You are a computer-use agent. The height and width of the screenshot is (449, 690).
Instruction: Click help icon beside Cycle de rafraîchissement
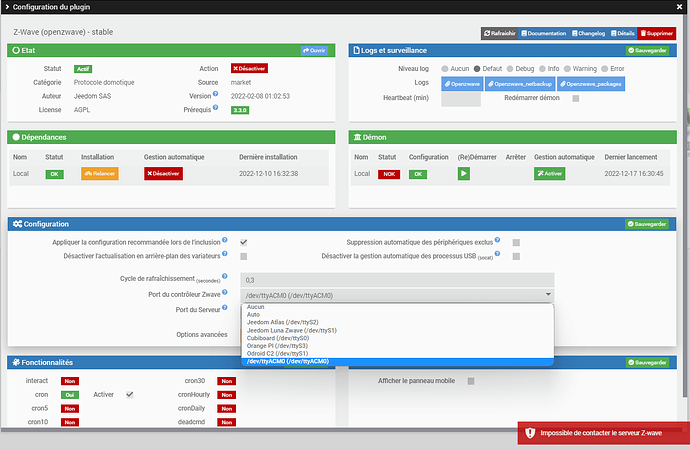click(x=225, y=276)
